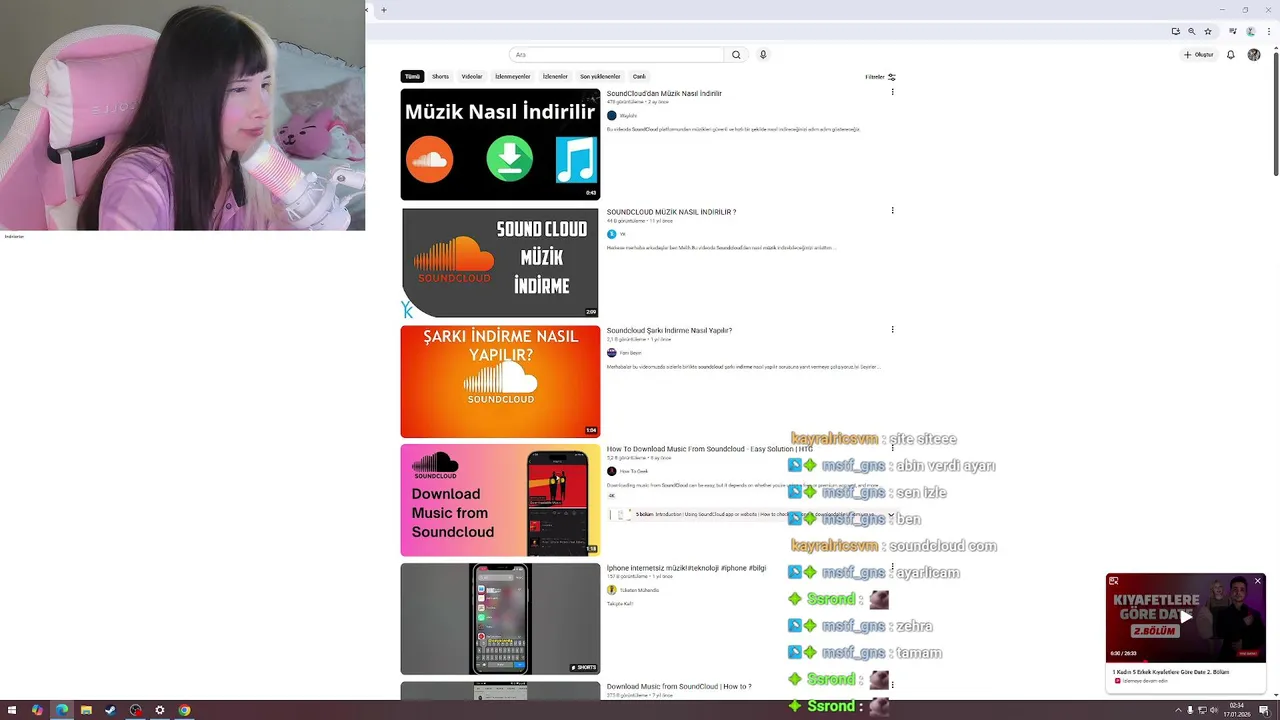Open ŞARKI İNDİRME NASIL YAPILIR thumbnail
Image resolution: width=1280 pixels, height=720 pixels.
tap(500, 381)
